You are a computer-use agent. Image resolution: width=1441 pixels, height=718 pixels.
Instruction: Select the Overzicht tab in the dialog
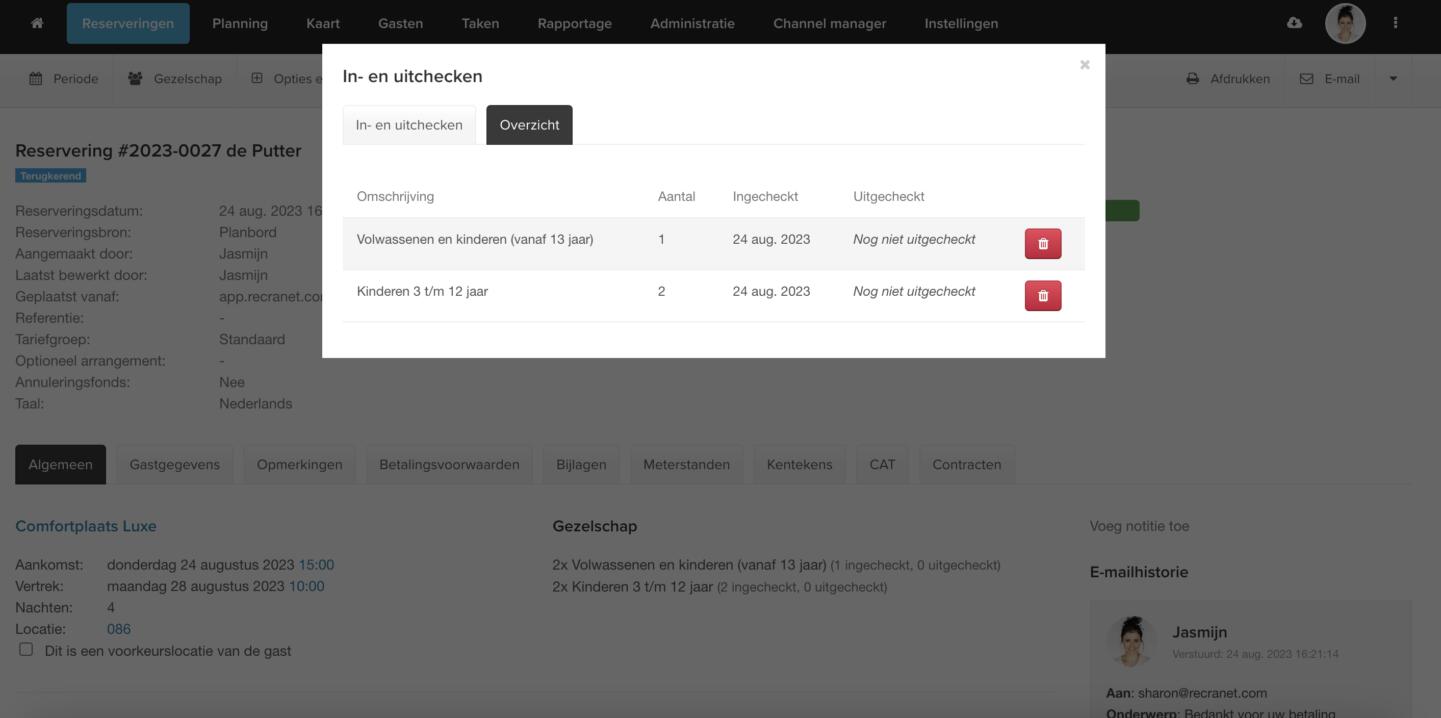click(x=529, y=125)
